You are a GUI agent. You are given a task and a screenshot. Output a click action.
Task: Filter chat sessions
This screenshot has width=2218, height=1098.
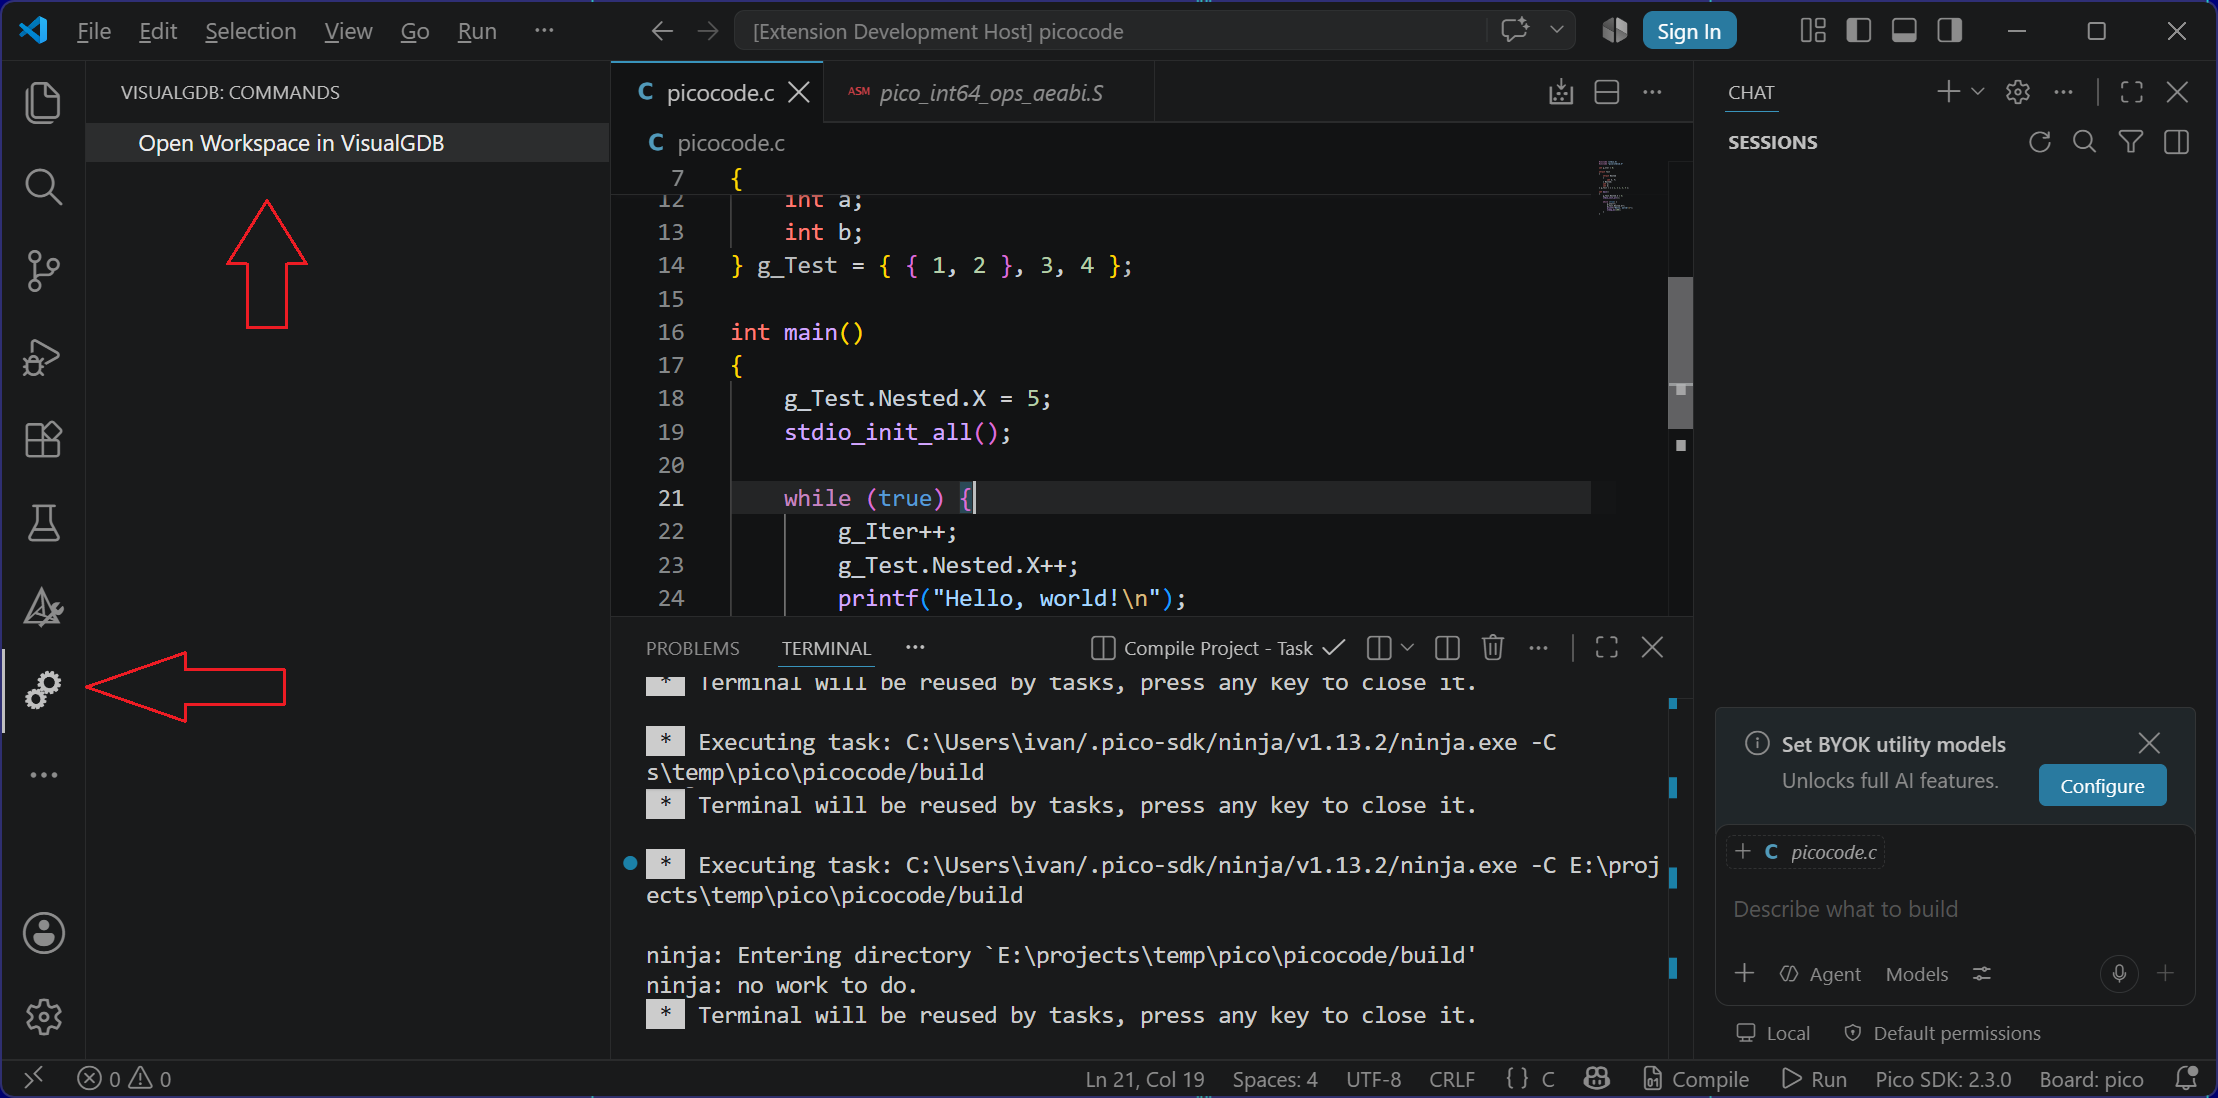click(x=2131, y=142)
